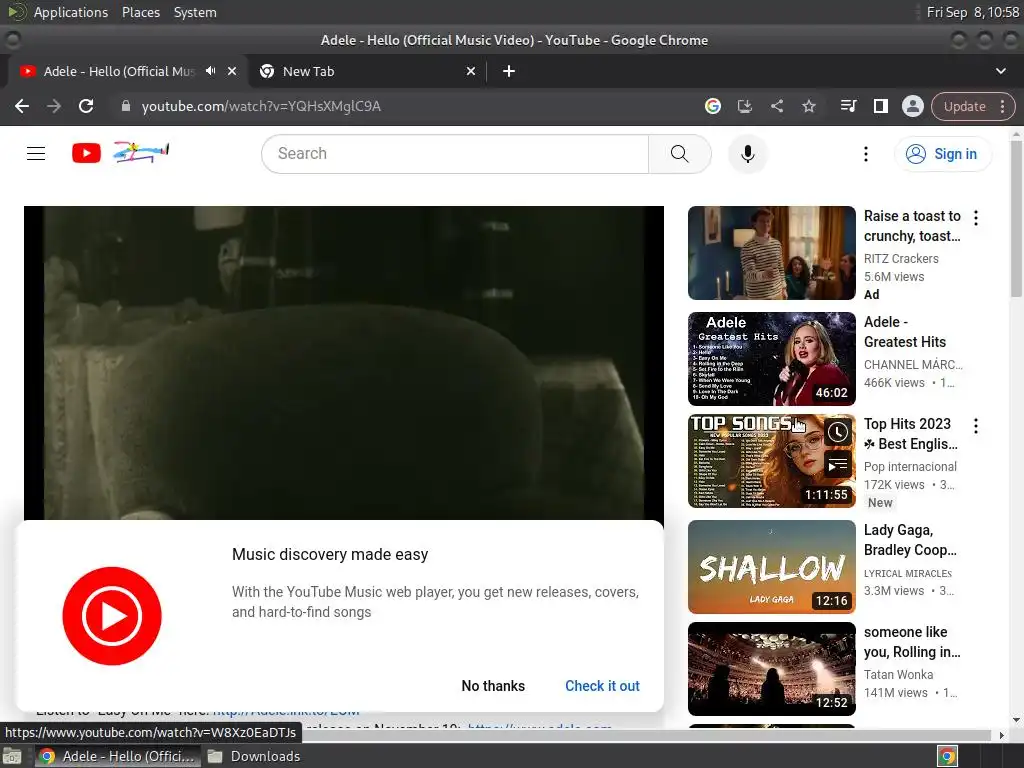Open Chrome's three-dot menu beside Update

click(x=1002, y=106)
